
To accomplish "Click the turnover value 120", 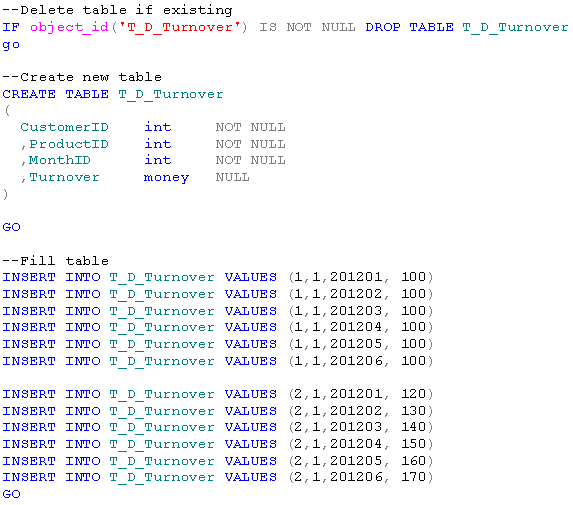I will (414, 394).
